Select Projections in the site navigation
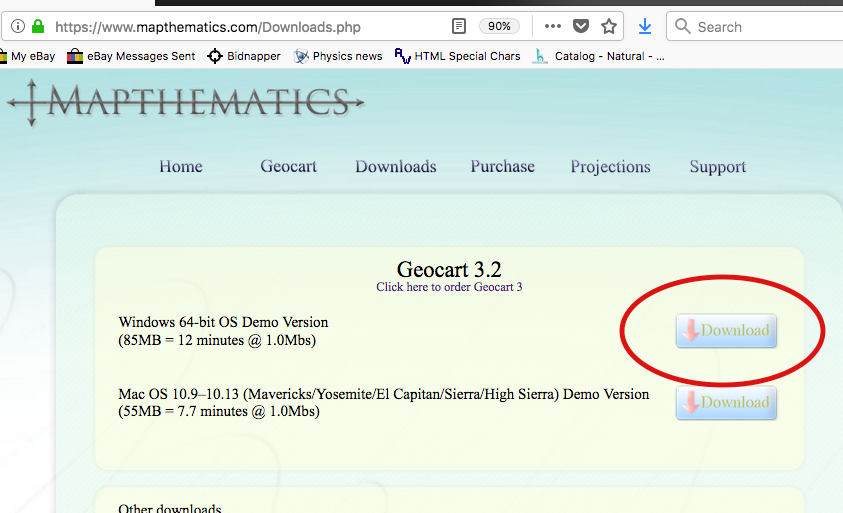The width and height of the screenshot is (843, 513). pos(610,167)
